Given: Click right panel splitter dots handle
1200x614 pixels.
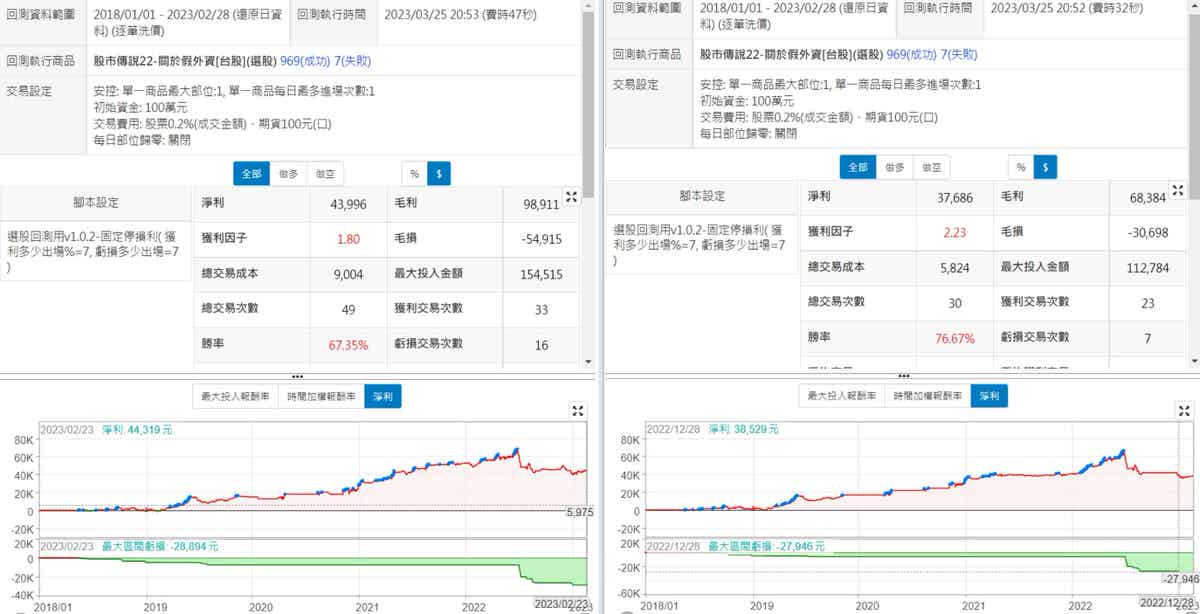Looking at the screenshot, I should tap(903, 377).
